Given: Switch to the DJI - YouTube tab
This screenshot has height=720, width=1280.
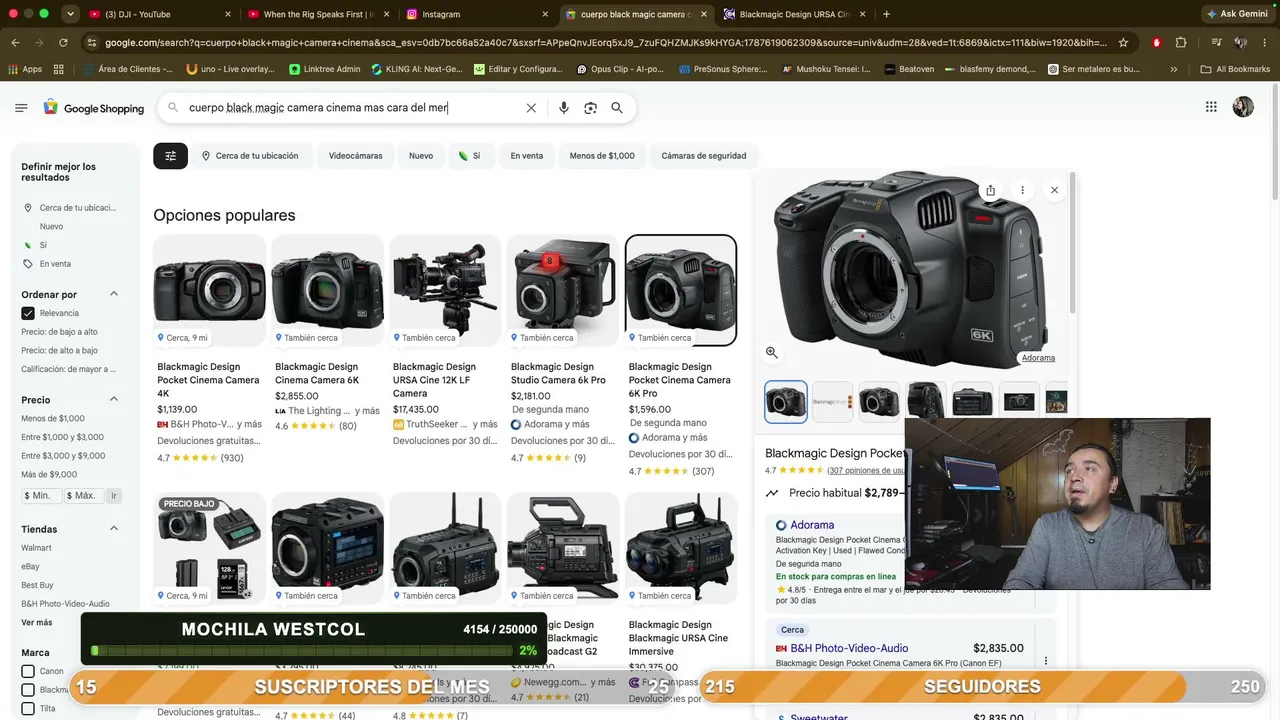Looking at the screenshot, I should click(x=158, y=14).
